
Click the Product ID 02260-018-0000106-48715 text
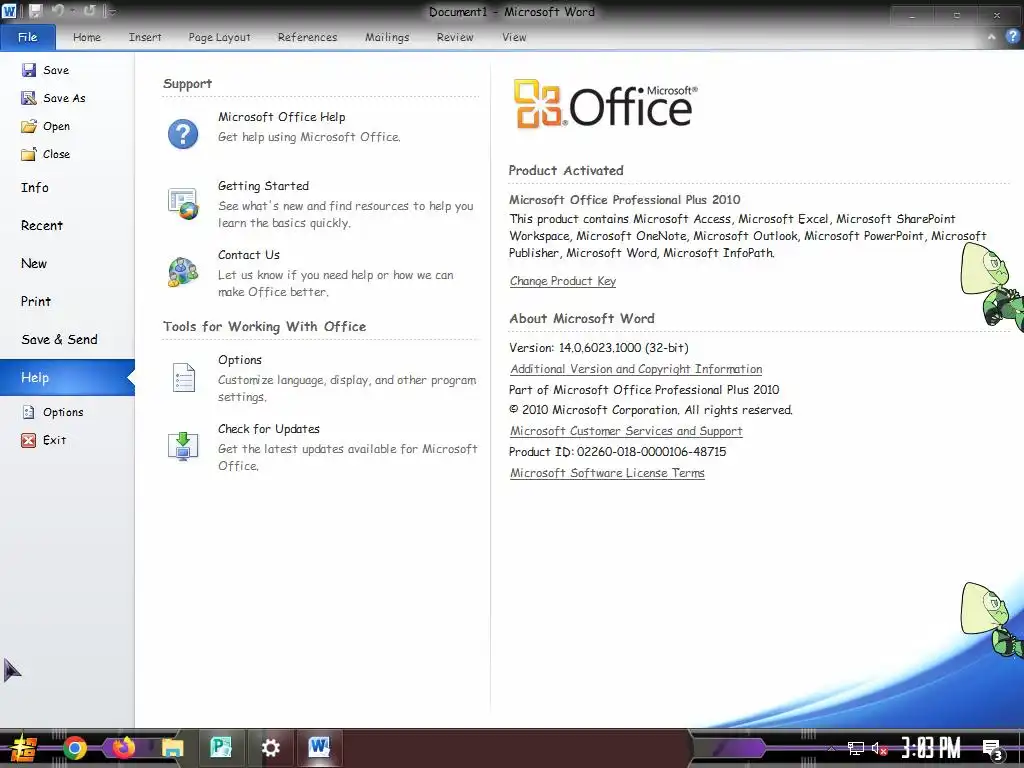618,452
